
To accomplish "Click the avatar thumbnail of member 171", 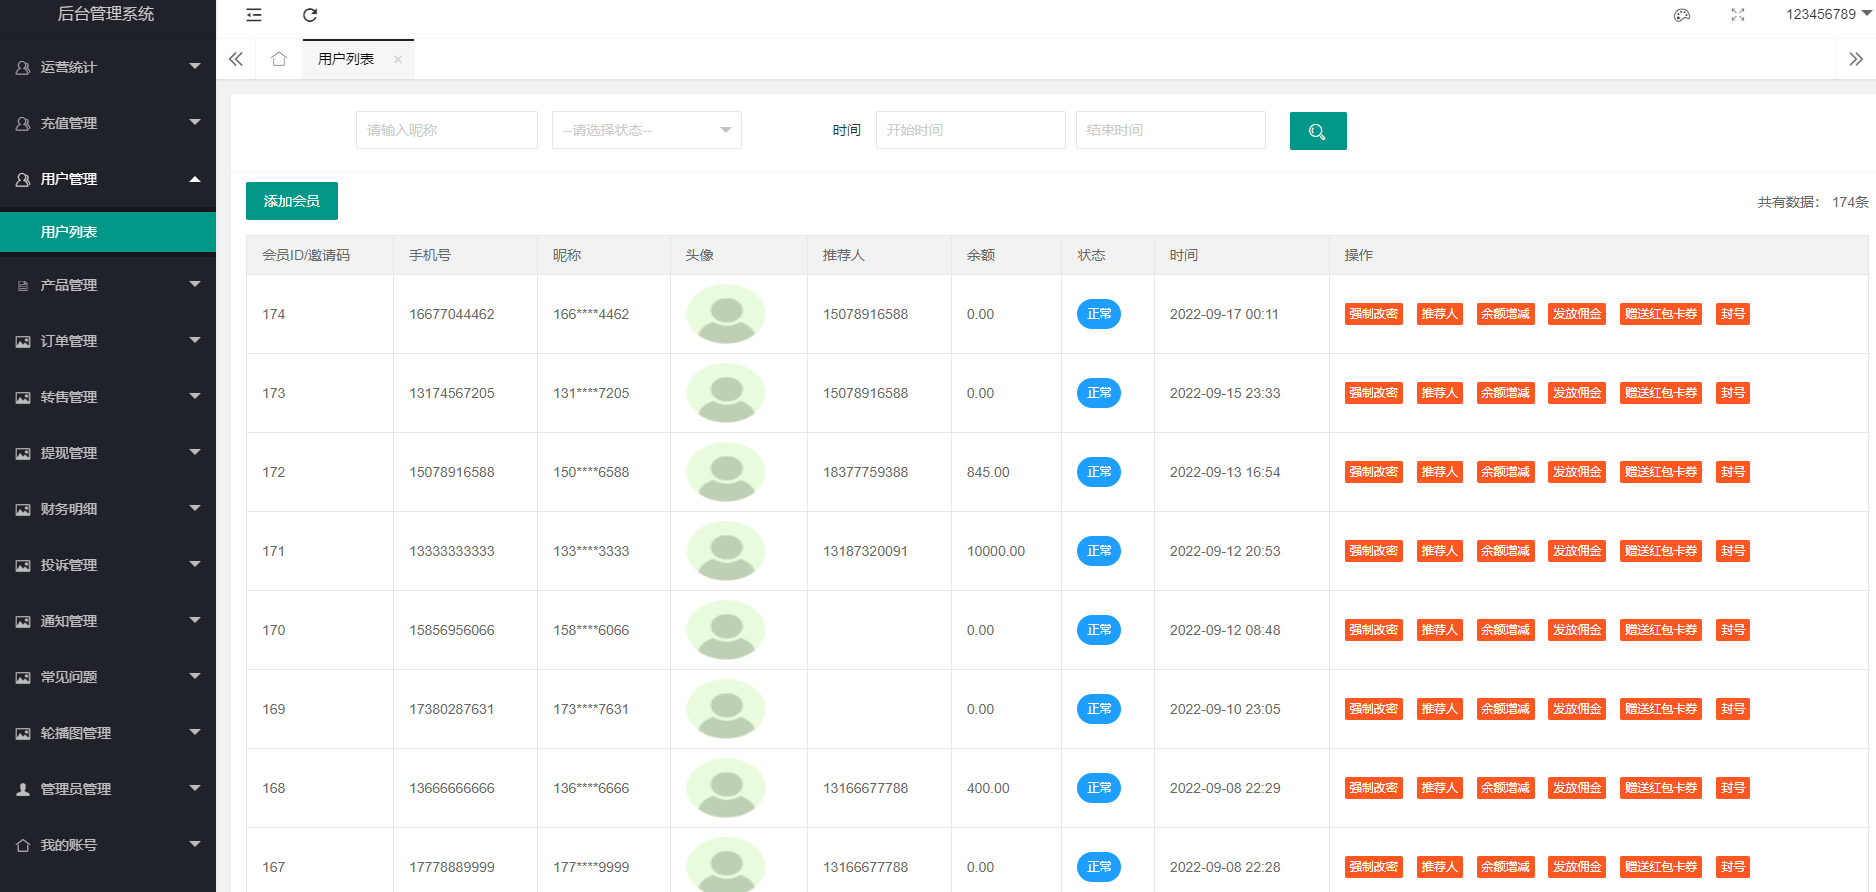I will (x=726, y=551).
